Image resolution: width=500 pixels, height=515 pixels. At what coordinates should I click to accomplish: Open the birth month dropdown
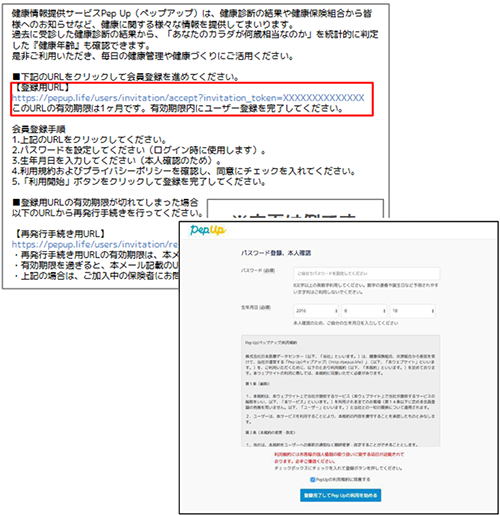coord(364,311)
